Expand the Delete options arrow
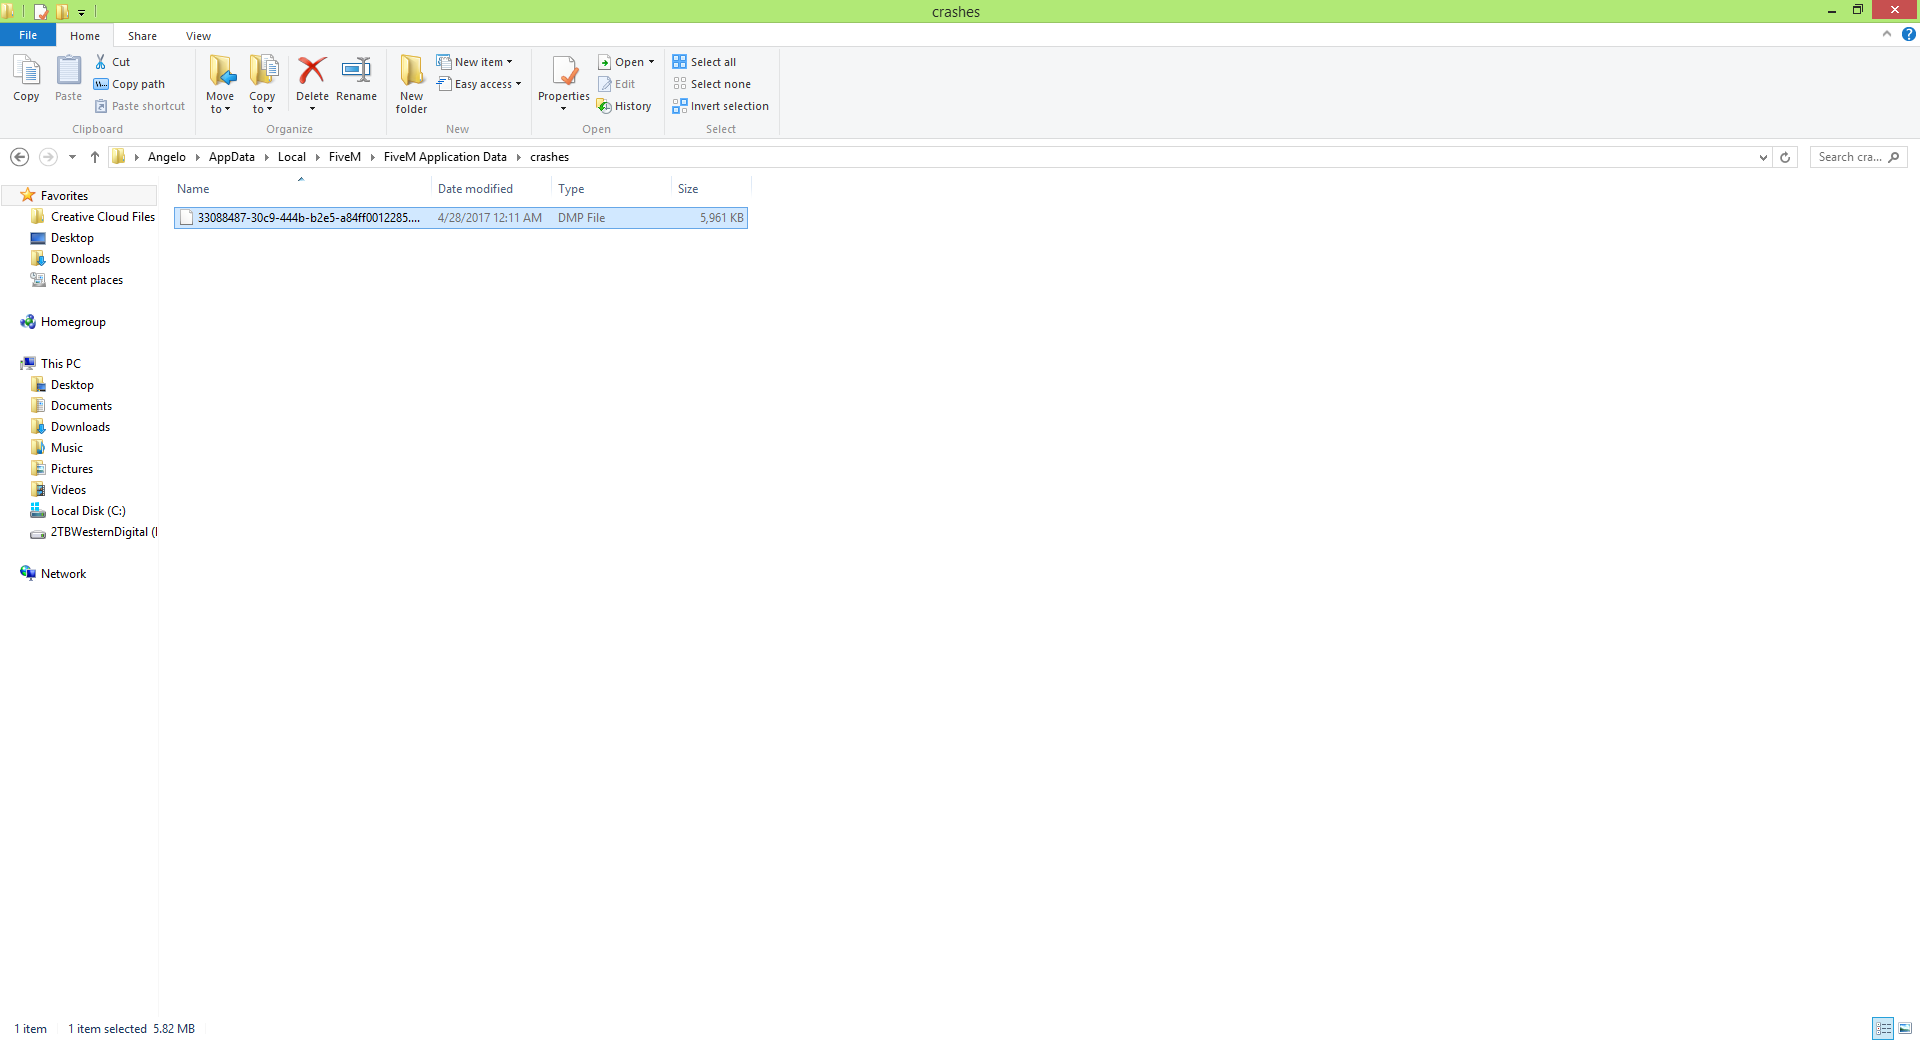 312,109
